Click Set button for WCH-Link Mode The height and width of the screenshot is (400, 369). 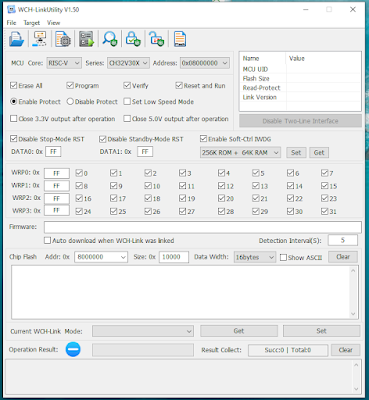tap(321, 331)
